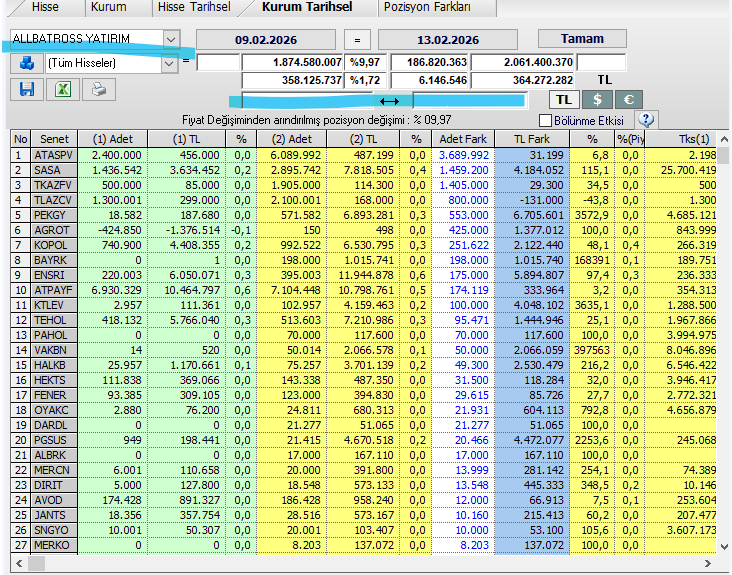Click the 364.272.282 TL total field
This screenshot has height=575, width=732.
pos(523,80)
